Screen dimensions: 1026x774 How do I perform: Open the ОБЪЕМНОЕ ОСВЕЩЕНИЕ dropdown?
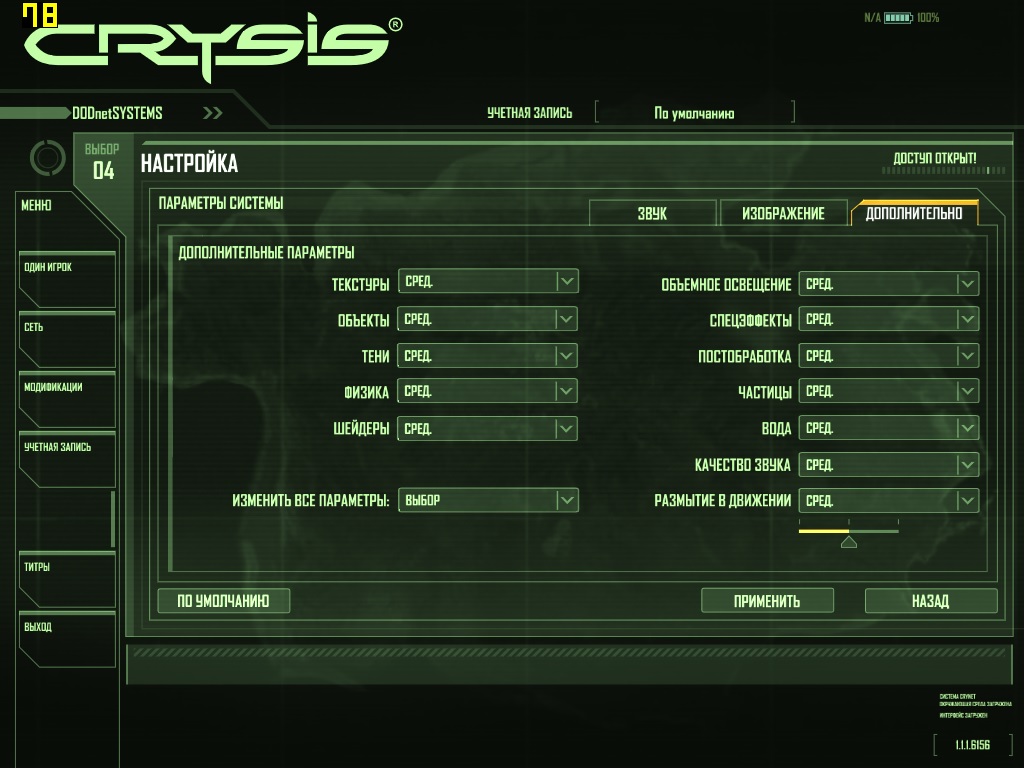point(889,284)
